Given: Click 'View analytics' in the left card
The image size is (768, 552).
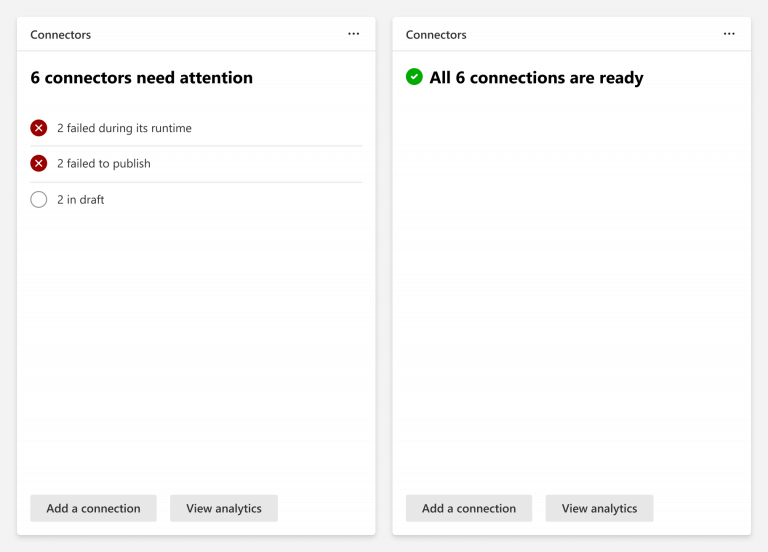Looking at the screenshot, I should (224, 508).
